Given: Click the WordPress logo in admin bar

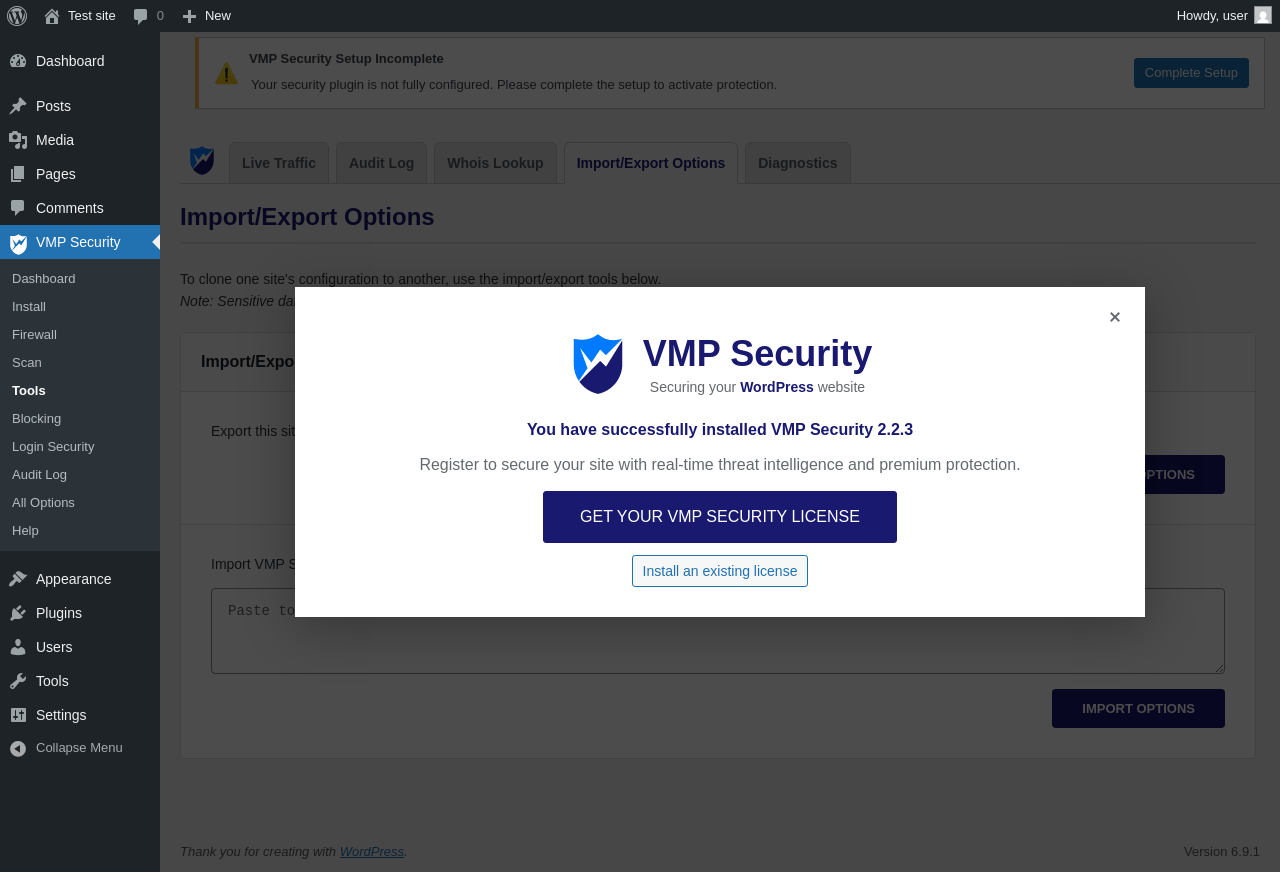Looking at the screenshot, I should (17, 16).
